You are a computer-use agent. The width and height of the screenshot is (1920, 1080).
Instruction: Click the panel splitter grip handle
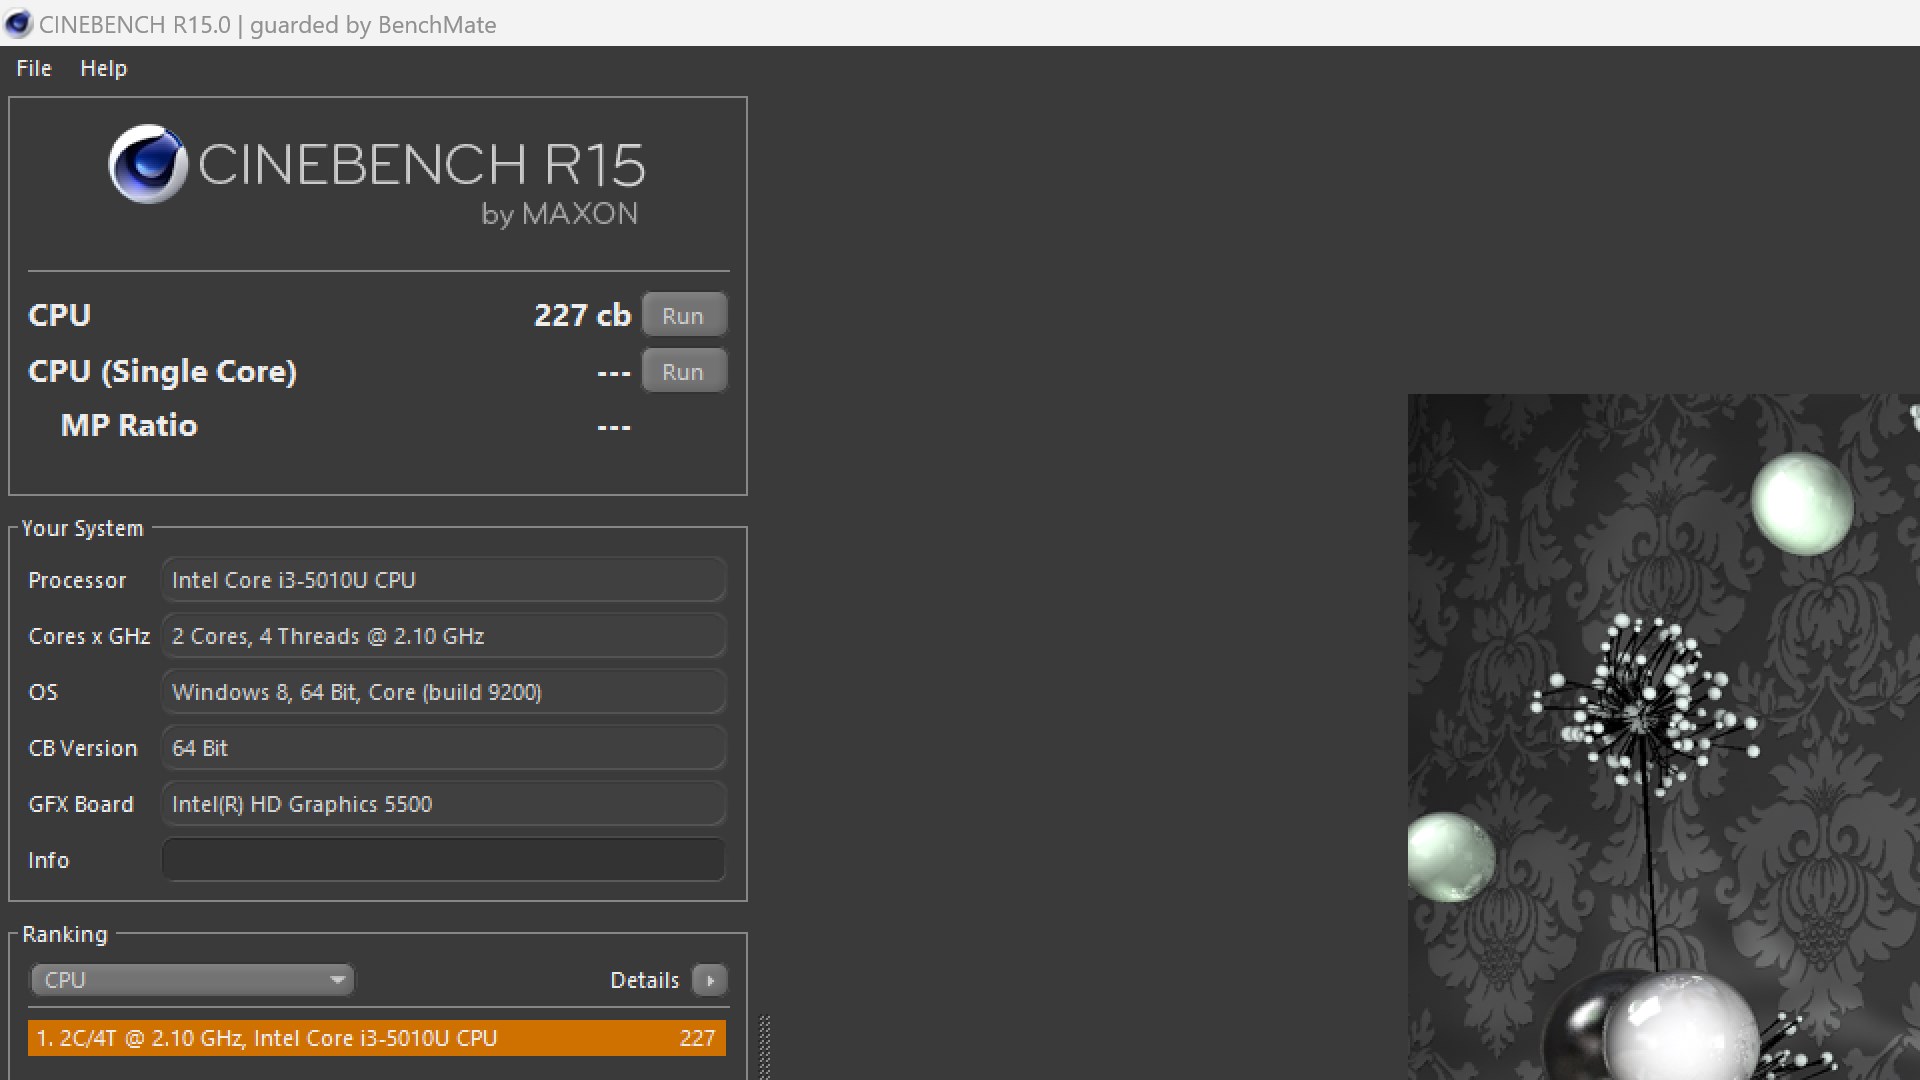[765, 1047]
